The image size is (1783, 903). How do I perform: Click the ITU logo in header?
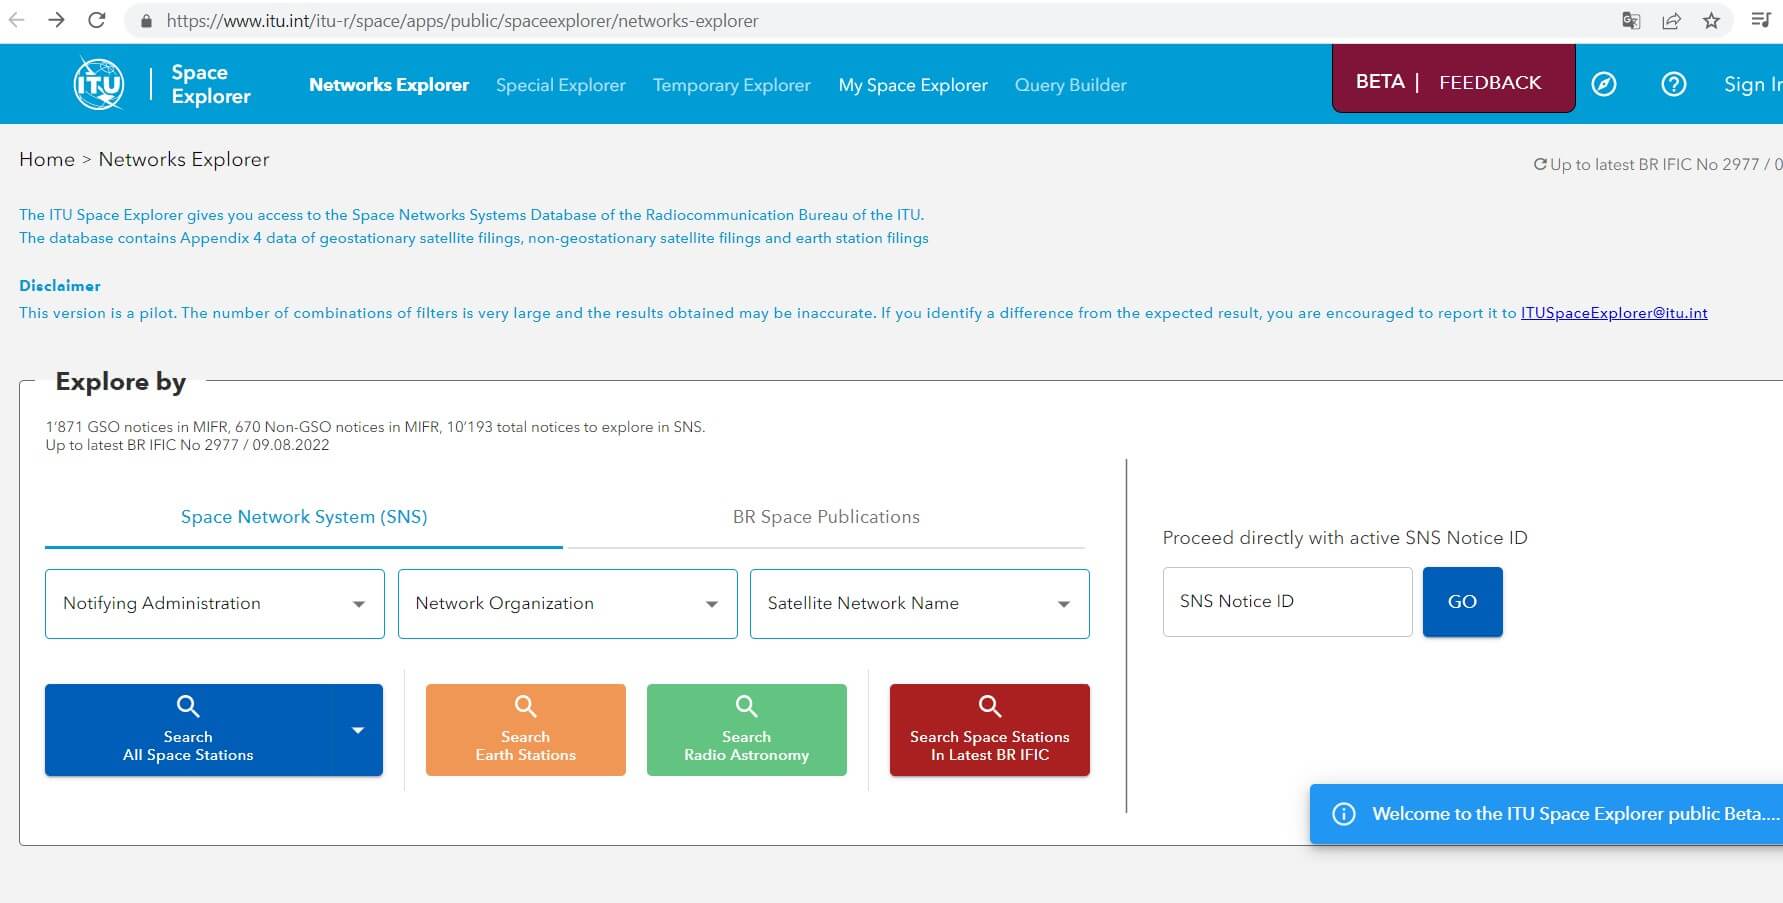click(99, 84)
